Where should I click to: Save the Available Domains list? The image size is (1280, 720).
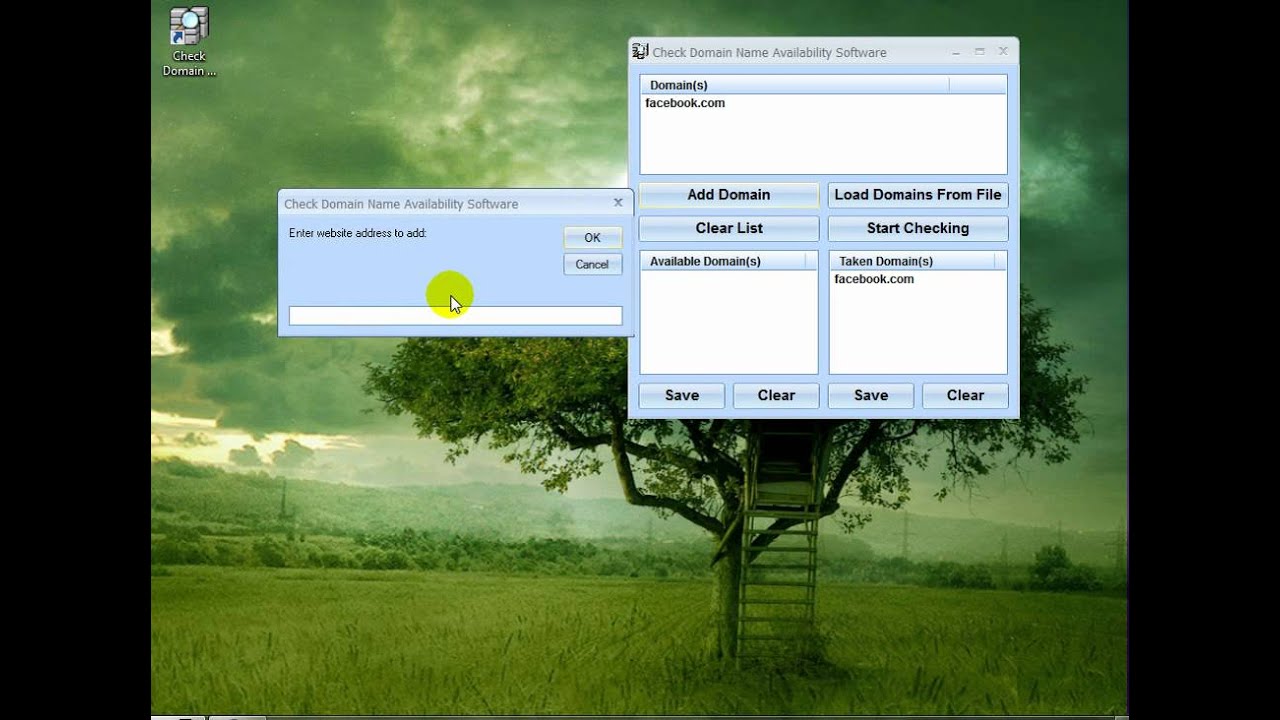pos(682,395)
